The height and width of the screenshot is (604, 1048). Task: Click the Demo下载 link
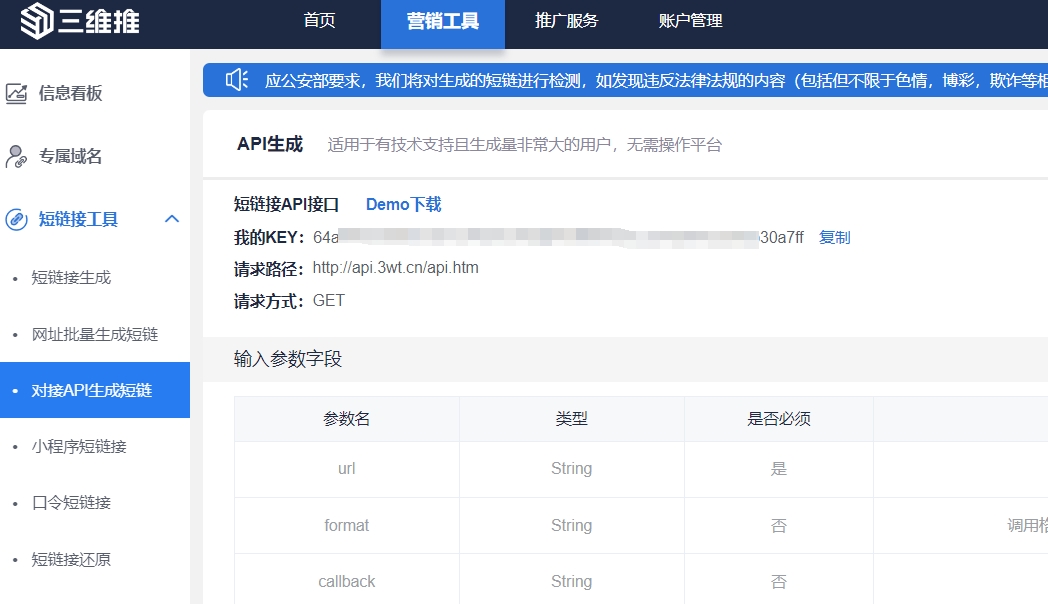coord(403,205)
